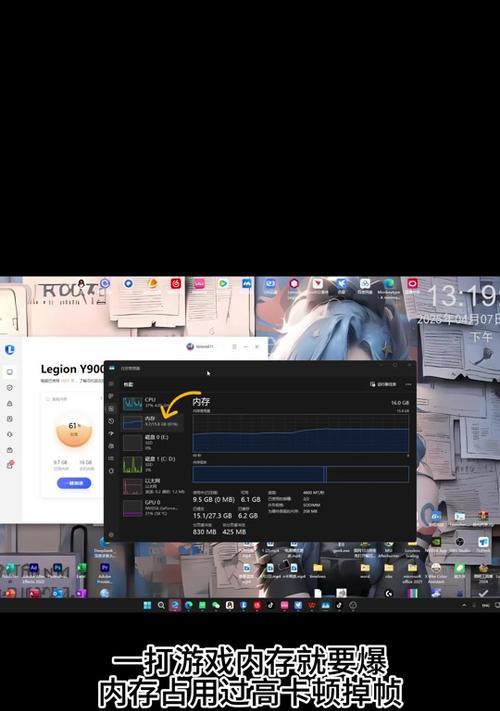Select the 以太网 Ethernet entry
Screen dimensions: 500x711
click(152, 486)
